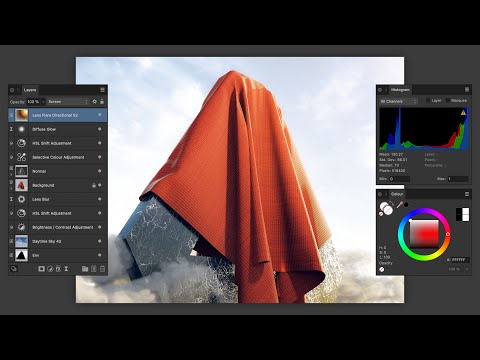480x360 pixels.
Task: Select the Colour tab
Action: 397,194
